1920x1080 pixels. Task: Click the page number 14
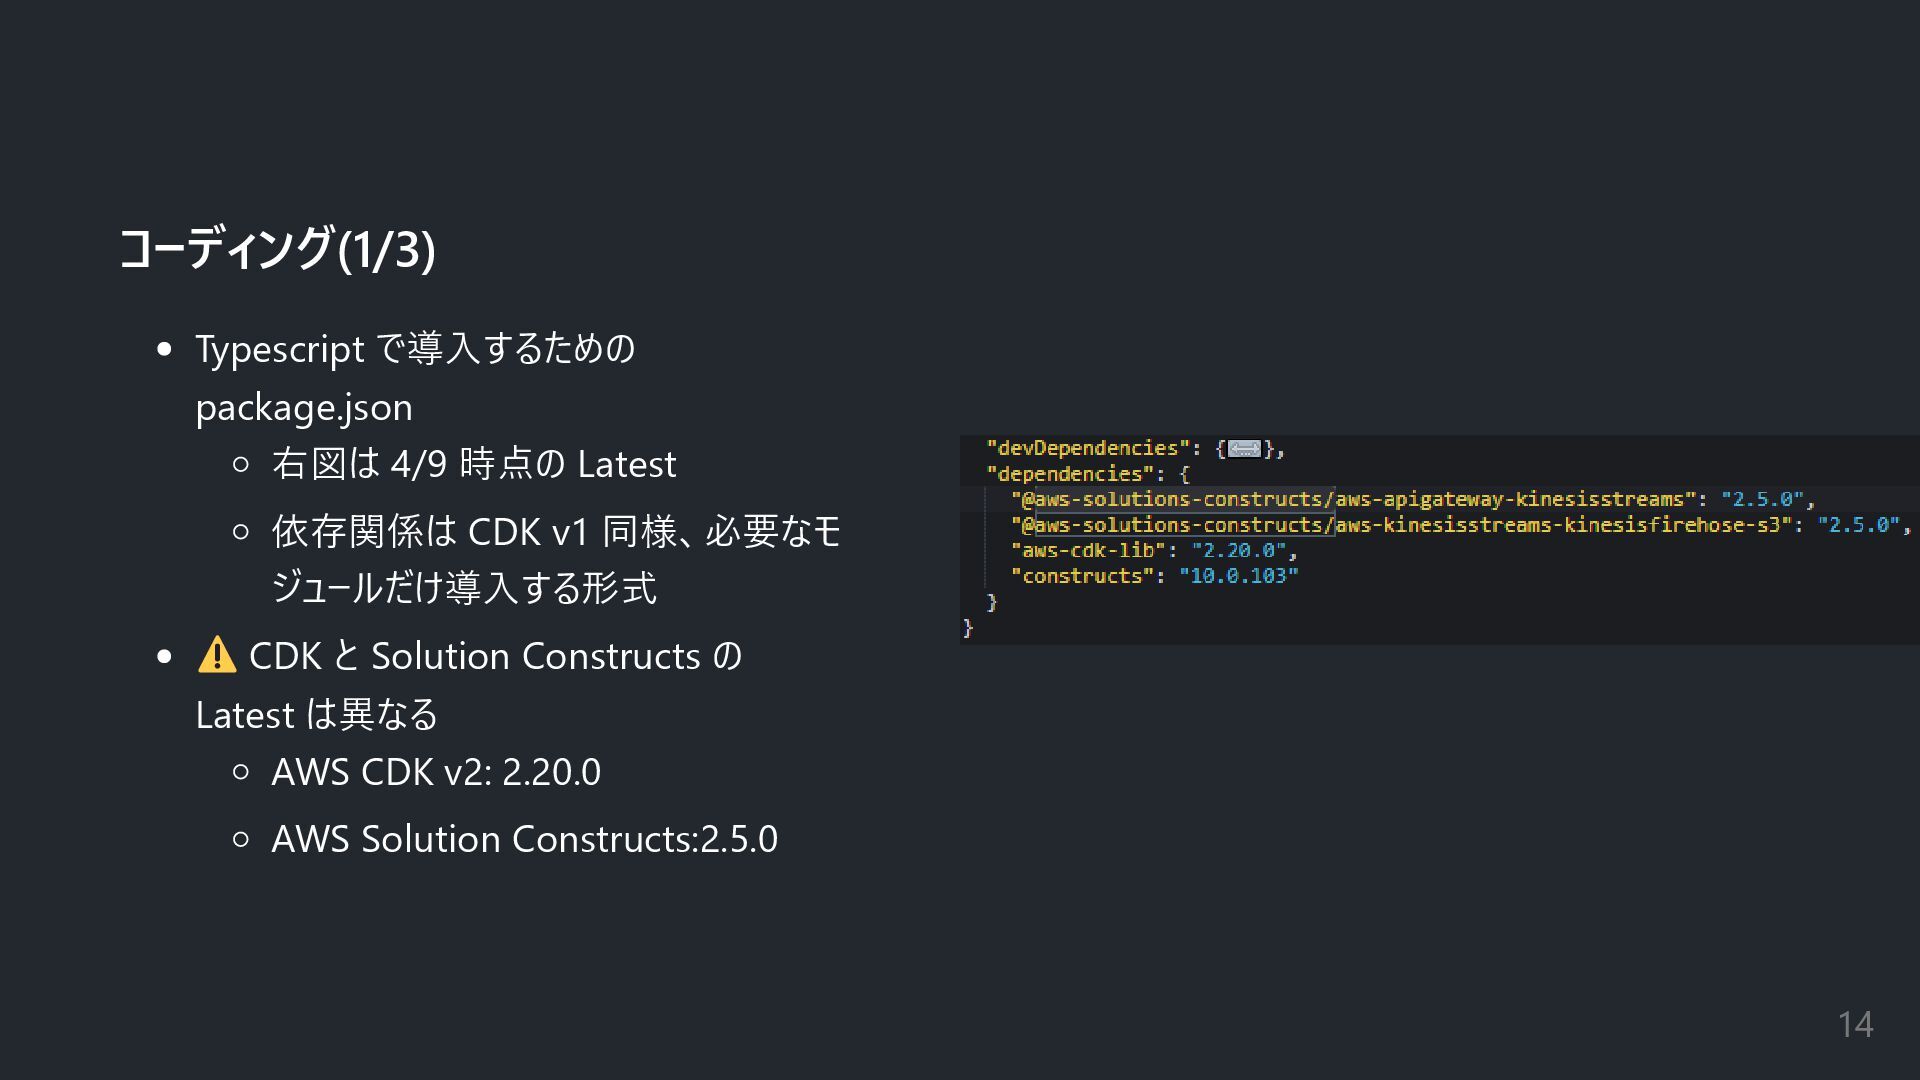(x=1855, y=1024)
